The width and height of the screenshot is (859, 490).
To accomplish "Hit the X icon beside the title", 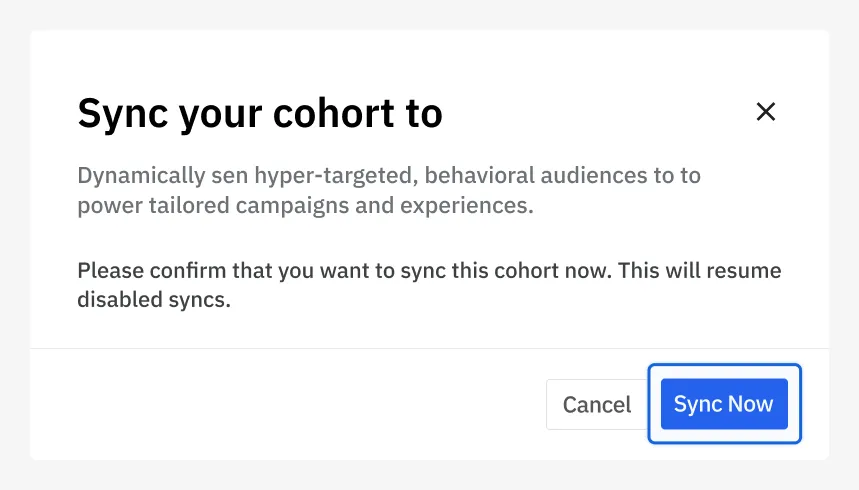I will pyautogui.click(x=765, y=112).
